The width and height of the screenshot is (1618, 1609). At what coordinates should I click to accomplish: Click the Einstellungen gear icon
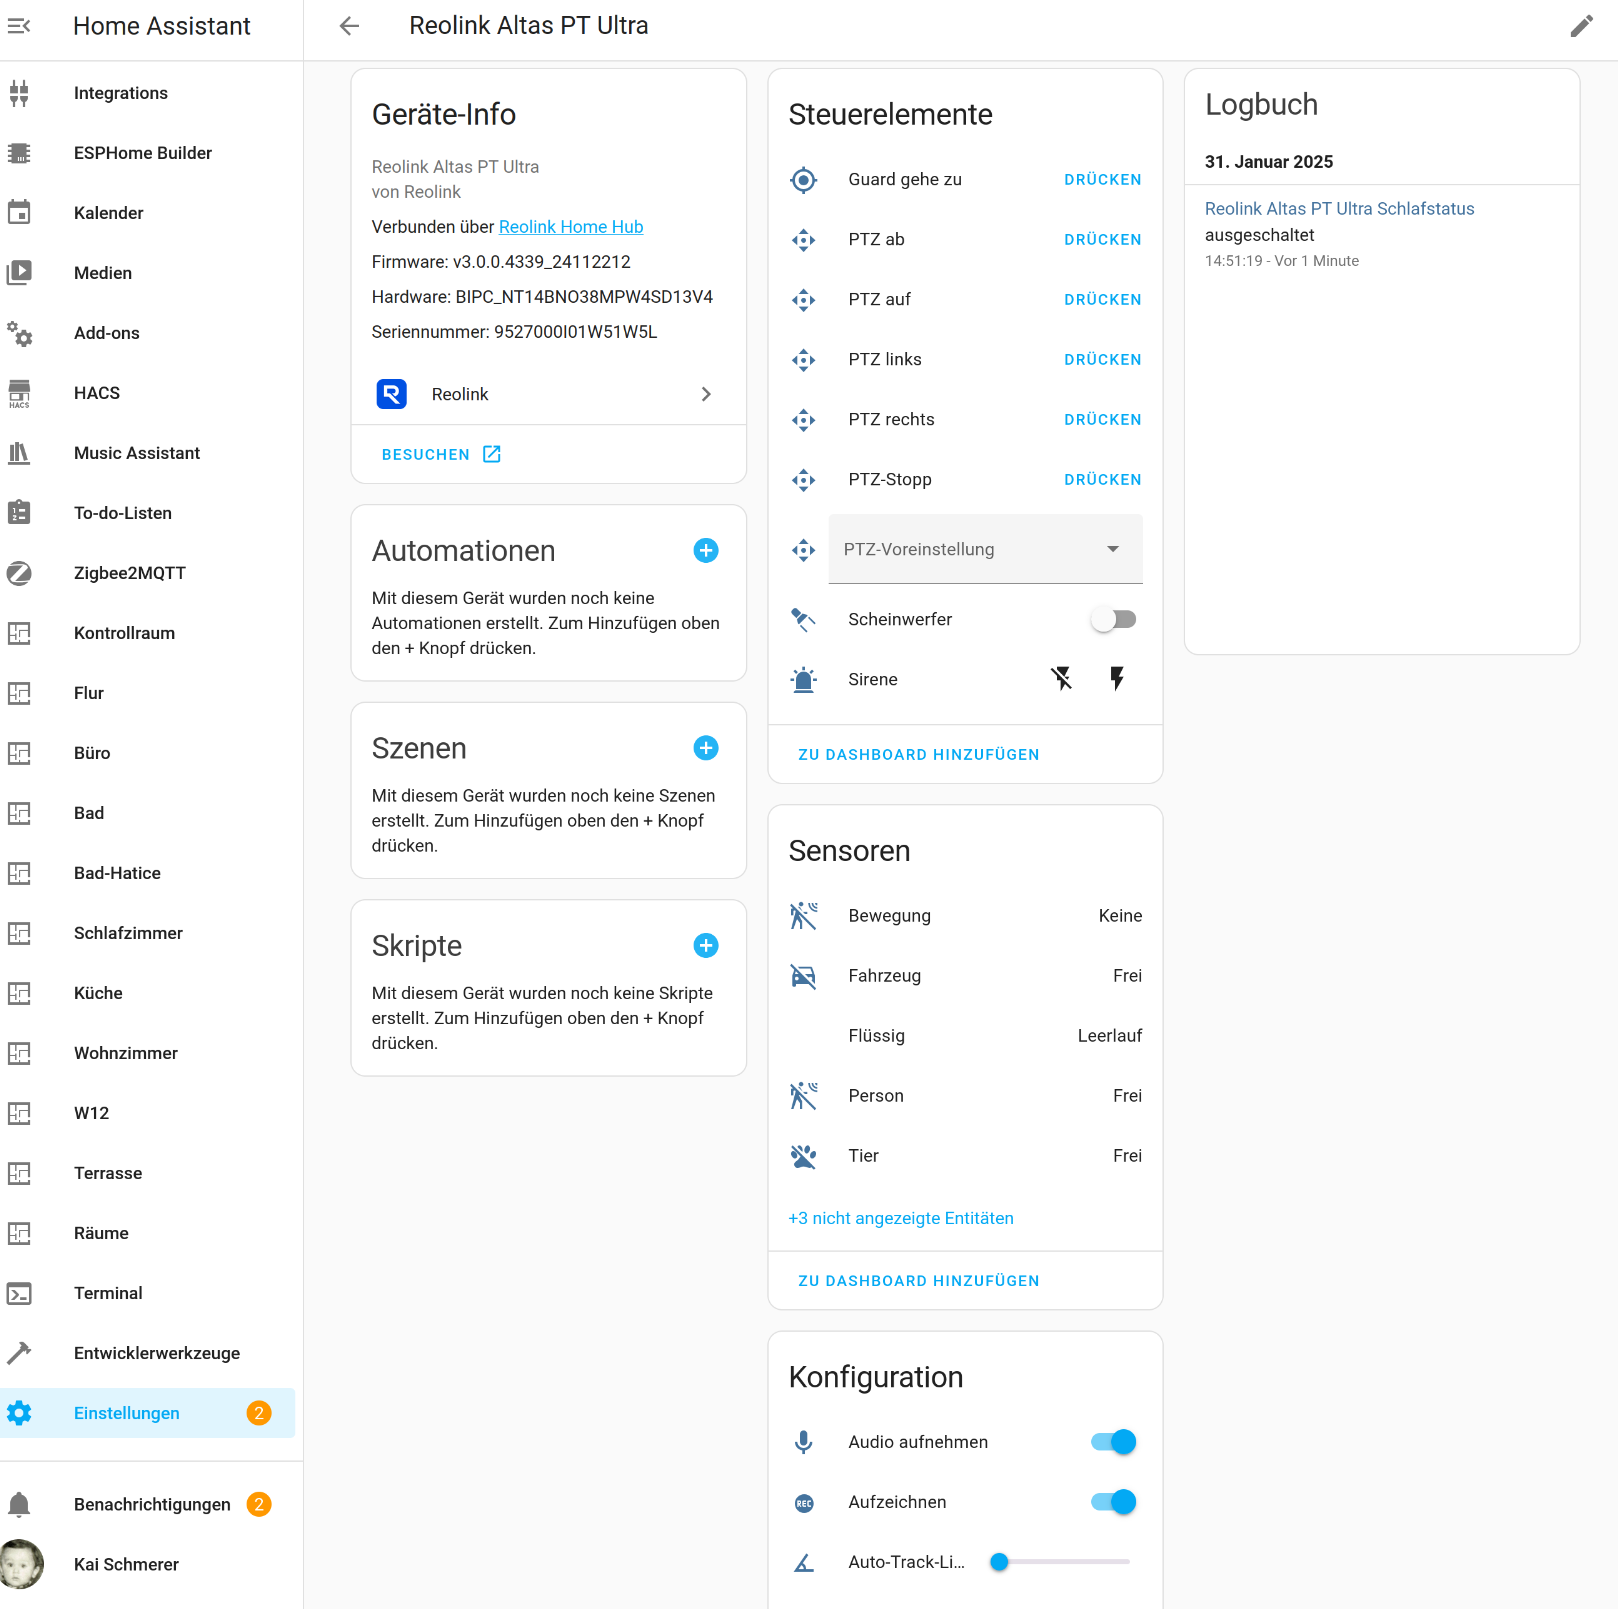(19, 1413)
